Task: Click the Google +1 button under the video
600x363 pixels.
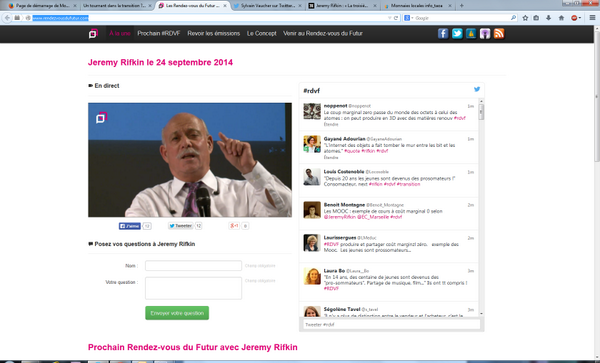Action: click(x=234, y=226)
